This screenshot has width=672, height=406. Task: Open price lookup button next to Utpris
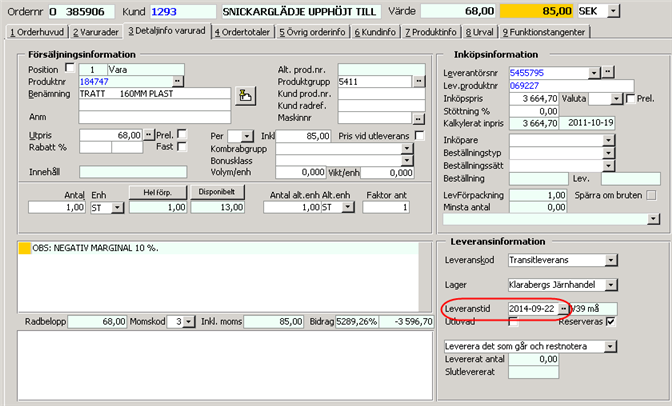click(x=148, y=135)
